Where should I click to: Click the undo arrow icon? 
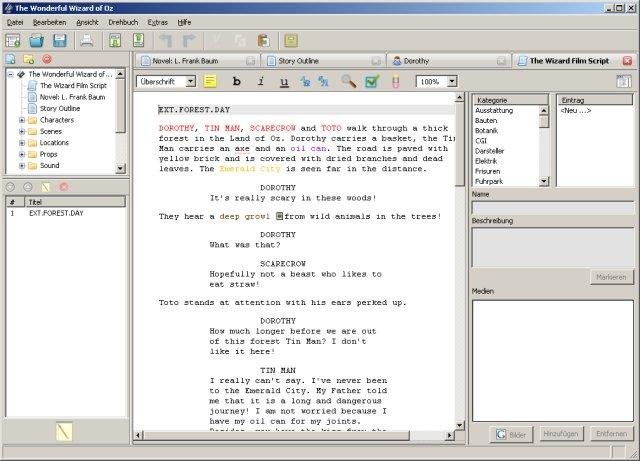(x=166, y=41)
